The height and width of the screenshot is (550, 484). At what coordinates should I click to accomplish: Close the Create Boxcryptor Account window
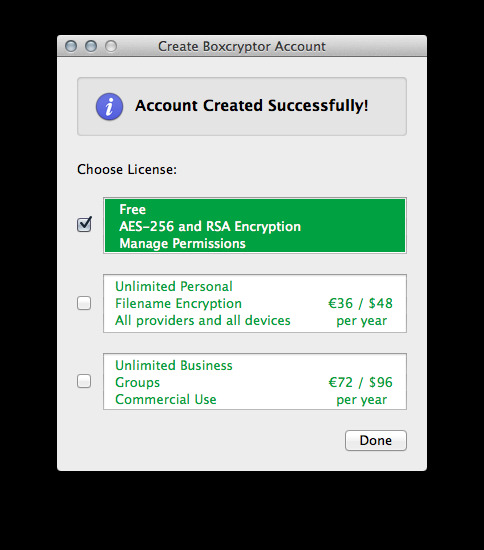(x=71, y=46)
